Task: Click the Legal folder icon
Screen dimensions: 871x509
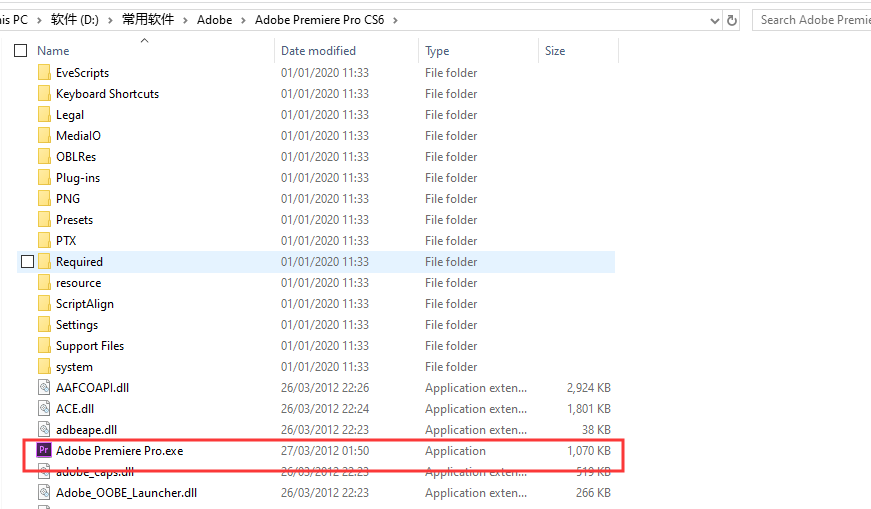Action: click(x=44, y=114)
